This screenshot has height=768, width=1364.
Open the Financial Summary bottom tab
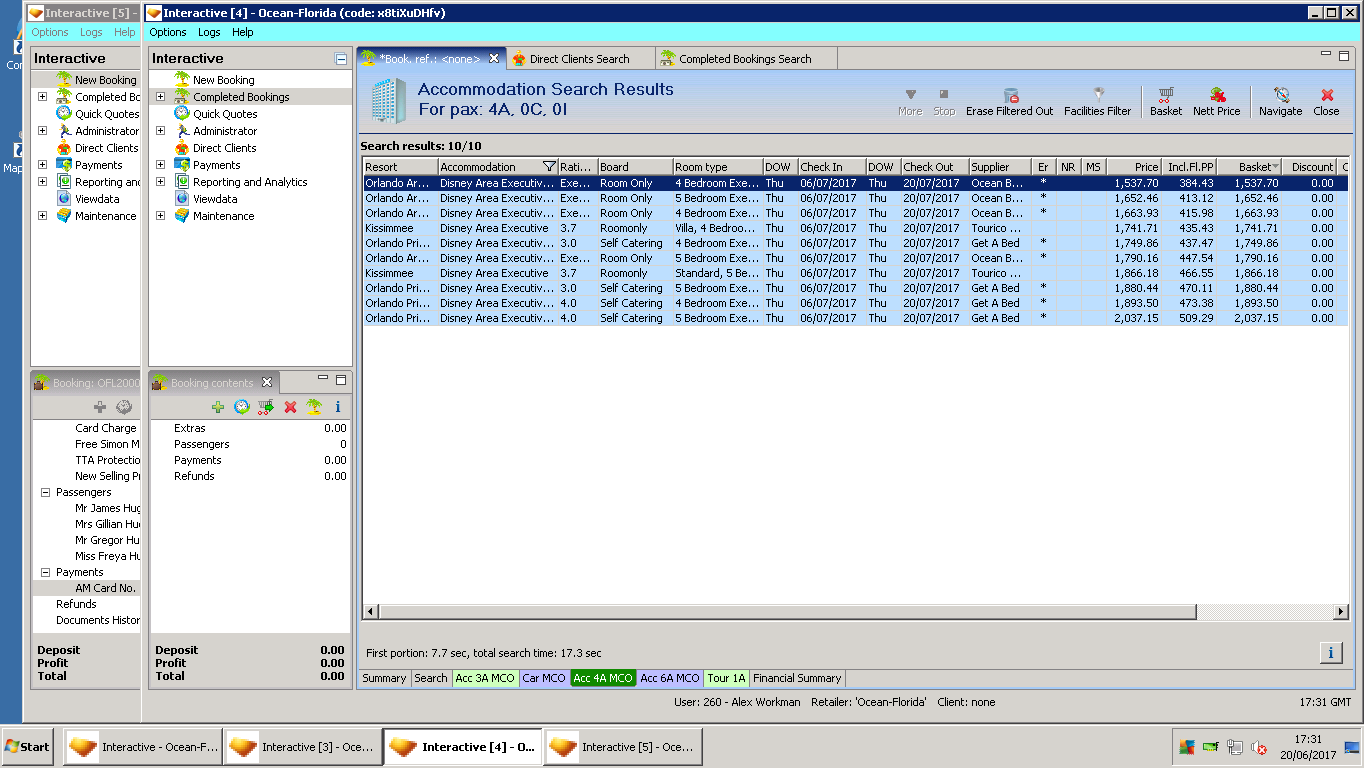tap(798, 678)
